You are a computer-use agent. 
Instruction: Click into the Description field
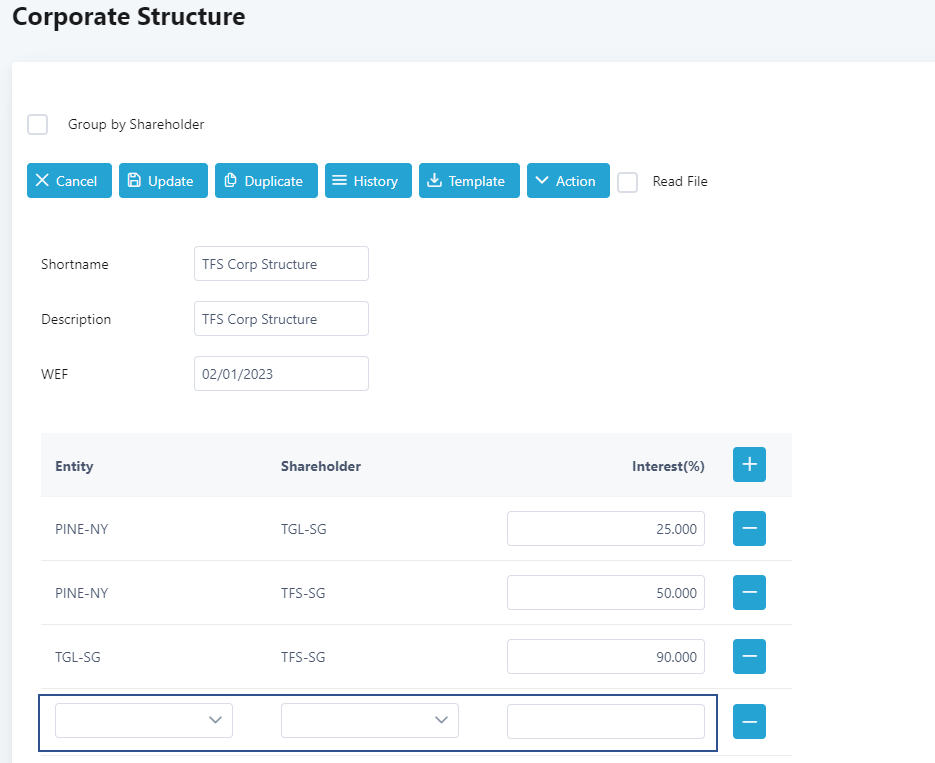click(x=281, y=319)
